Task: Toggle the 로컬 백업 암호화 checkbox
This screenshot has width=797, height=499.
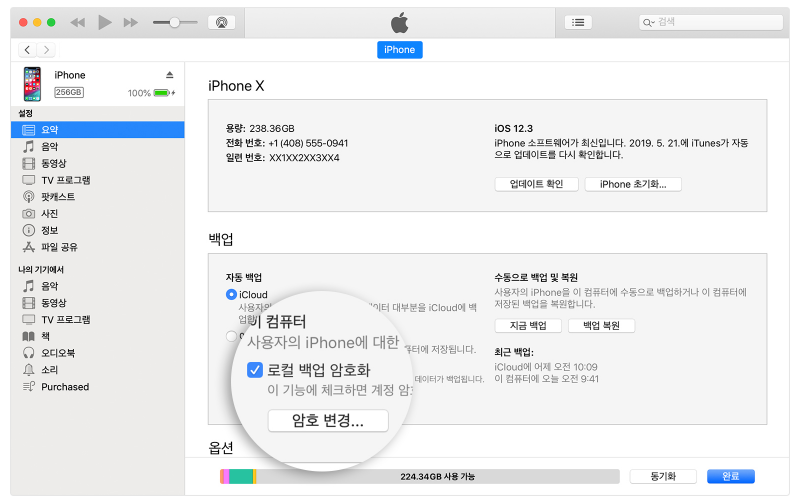Action: (x=255, y=370)
